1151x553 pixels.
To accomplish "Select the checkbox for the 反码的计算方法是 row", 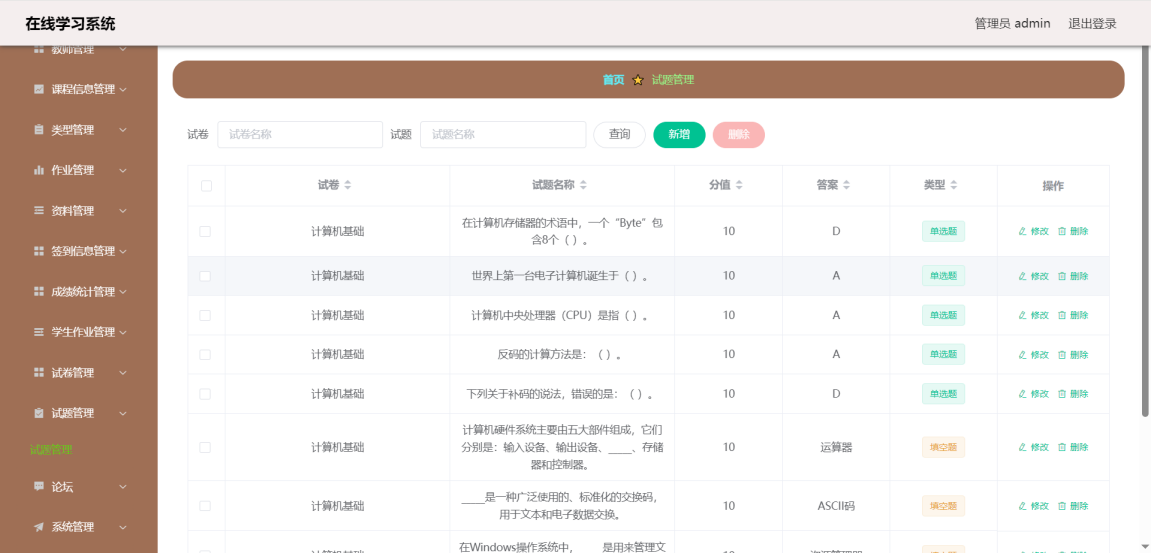I will tap(205, 354).
